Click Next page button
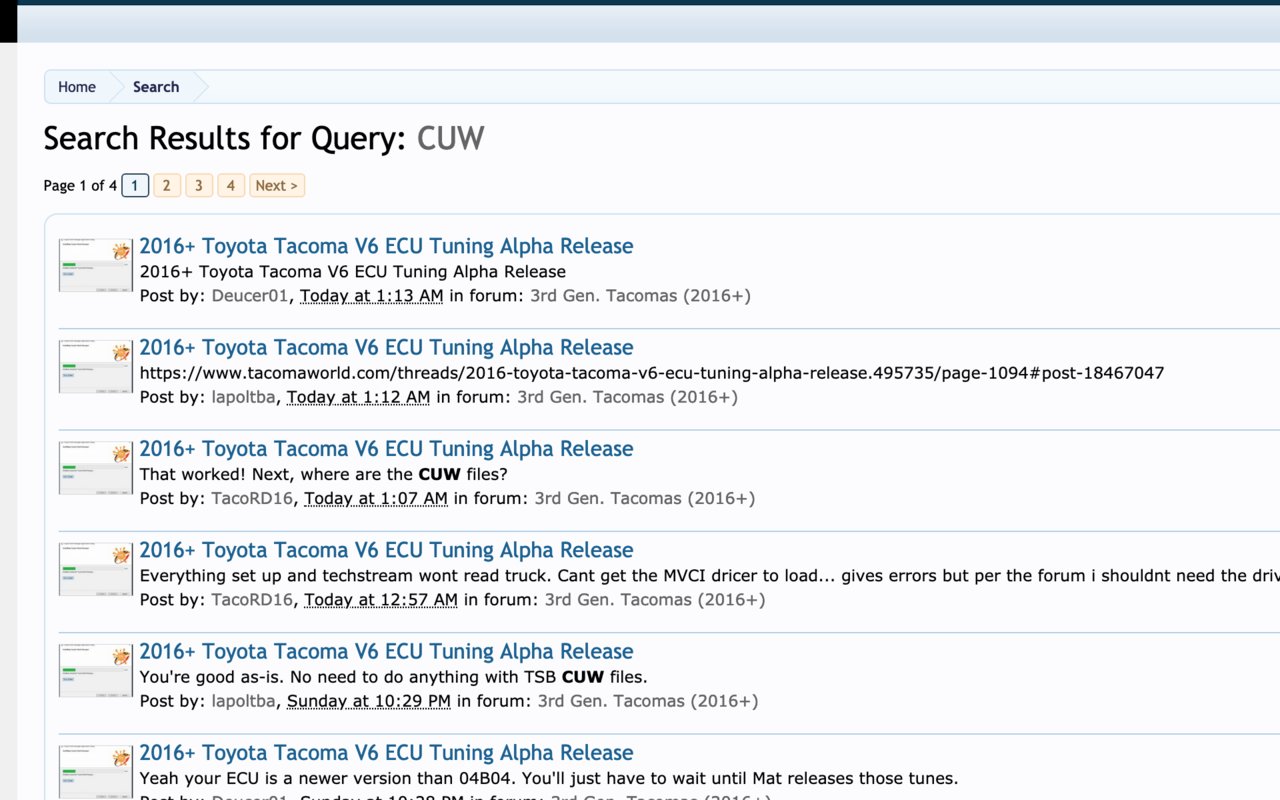Image resolution: width=1280 pixels, height=800 pixels. point(277,185)
